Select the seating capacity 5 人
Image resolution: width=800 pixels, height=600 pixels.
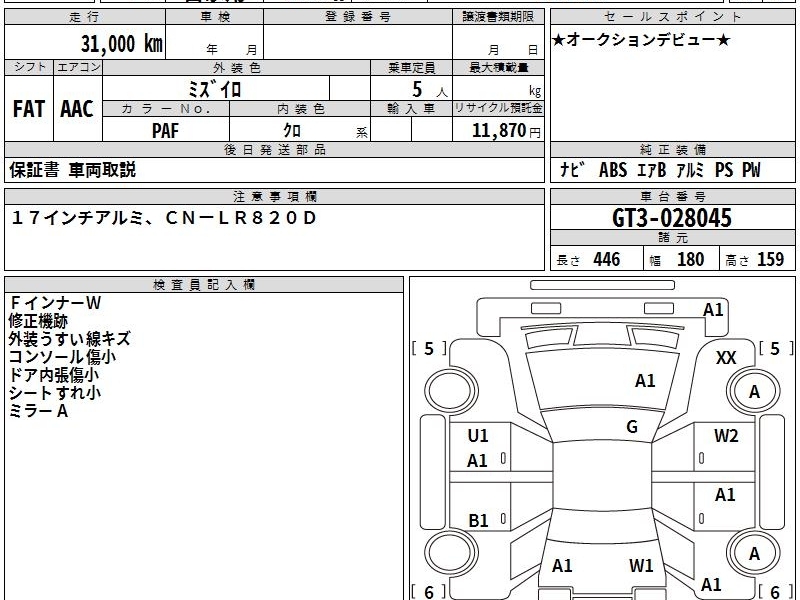(x=429, y=90)
